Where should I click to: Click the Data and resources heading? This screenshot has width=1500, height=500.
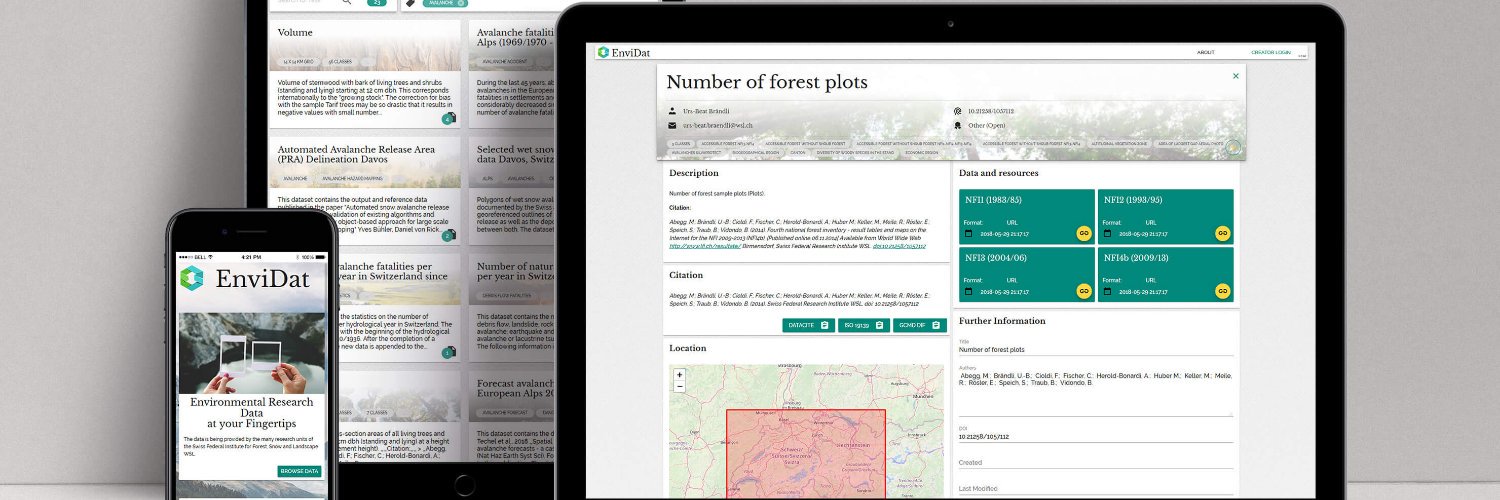click(998, 173)
